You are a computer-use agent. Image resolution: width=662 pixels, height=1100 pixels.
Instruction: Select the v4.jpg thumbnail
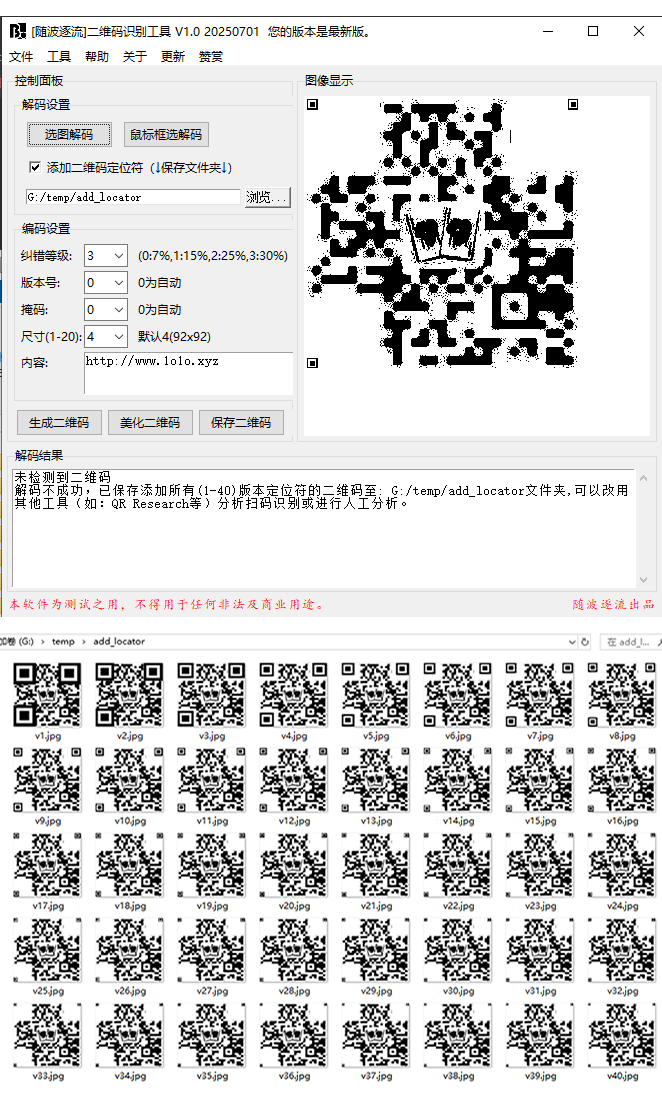(294, 695)
